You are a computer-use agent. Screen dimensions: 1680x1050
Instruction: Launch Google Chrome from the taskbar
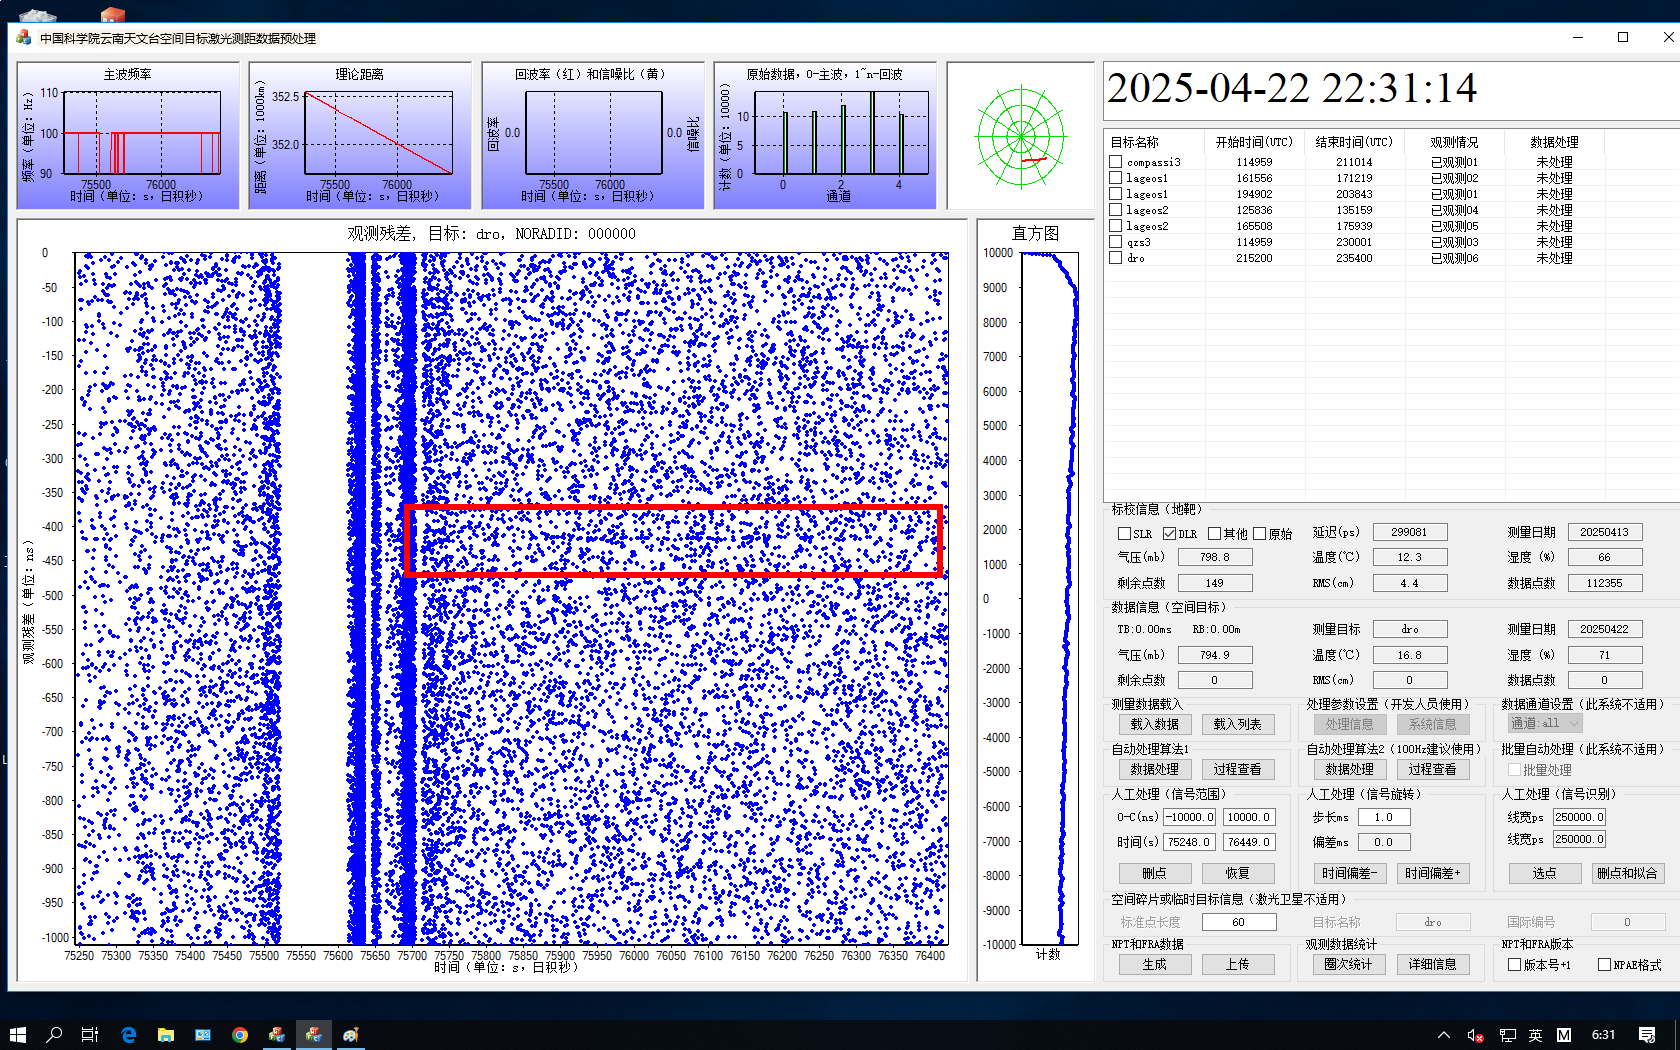coord(240,1035)
